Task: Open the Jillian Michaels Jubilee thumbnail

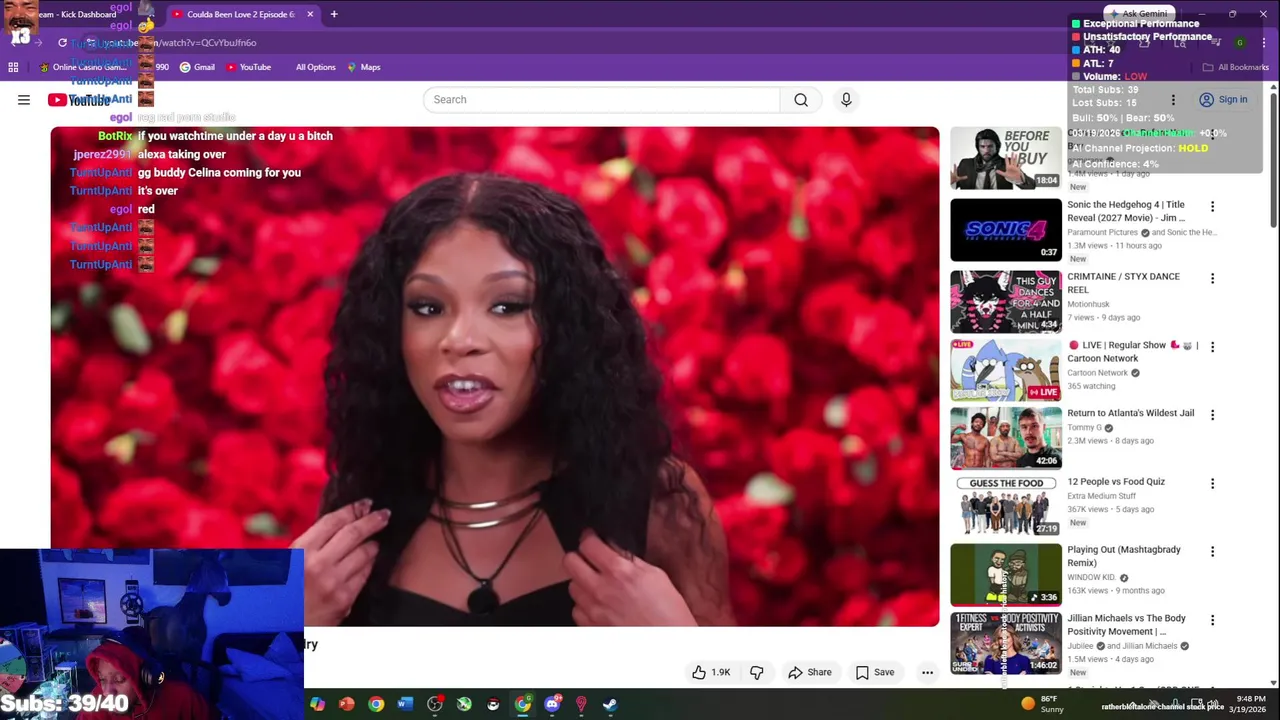Action: click(1006, 643)
